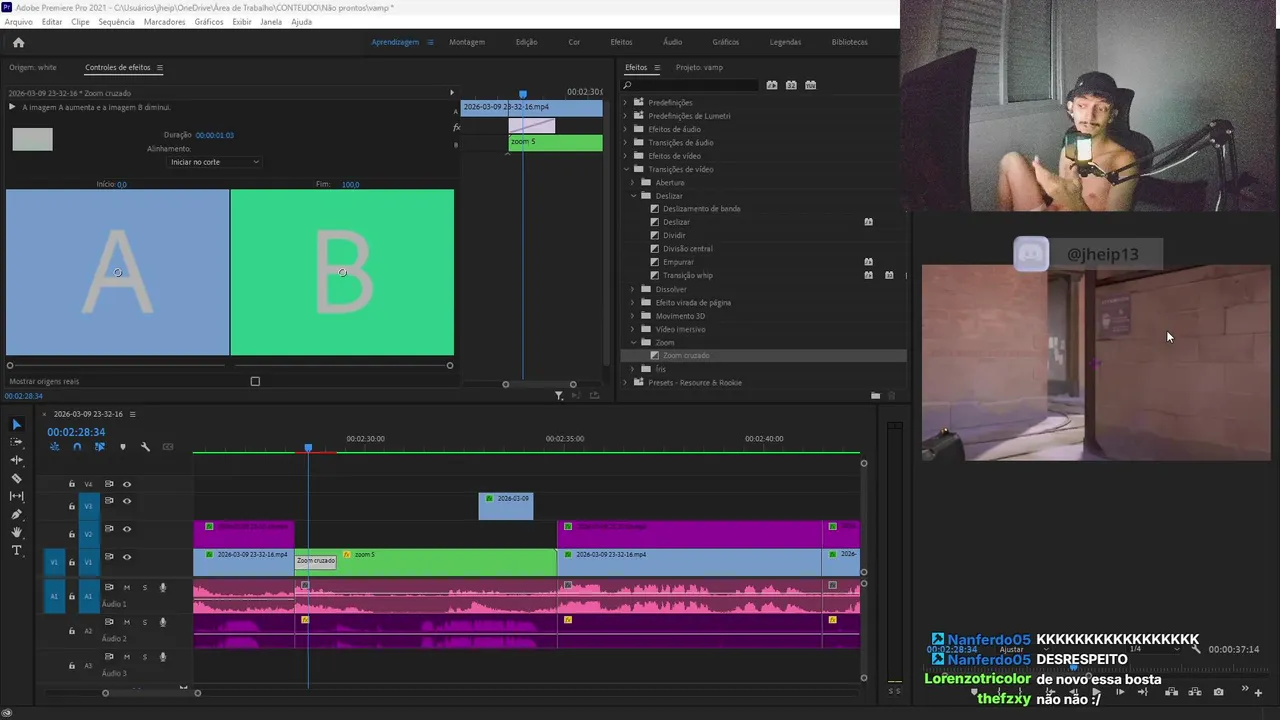This screenshot has width=1280, height=720.
Task: Go to the Home screen icon
Action: 18,42
